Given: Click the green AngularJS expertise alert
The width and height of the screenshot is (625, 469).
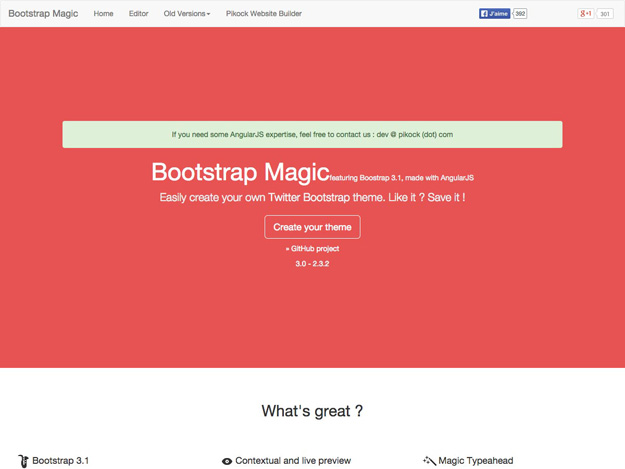Looking at the screenshot, I should click(x=312, y=134).
